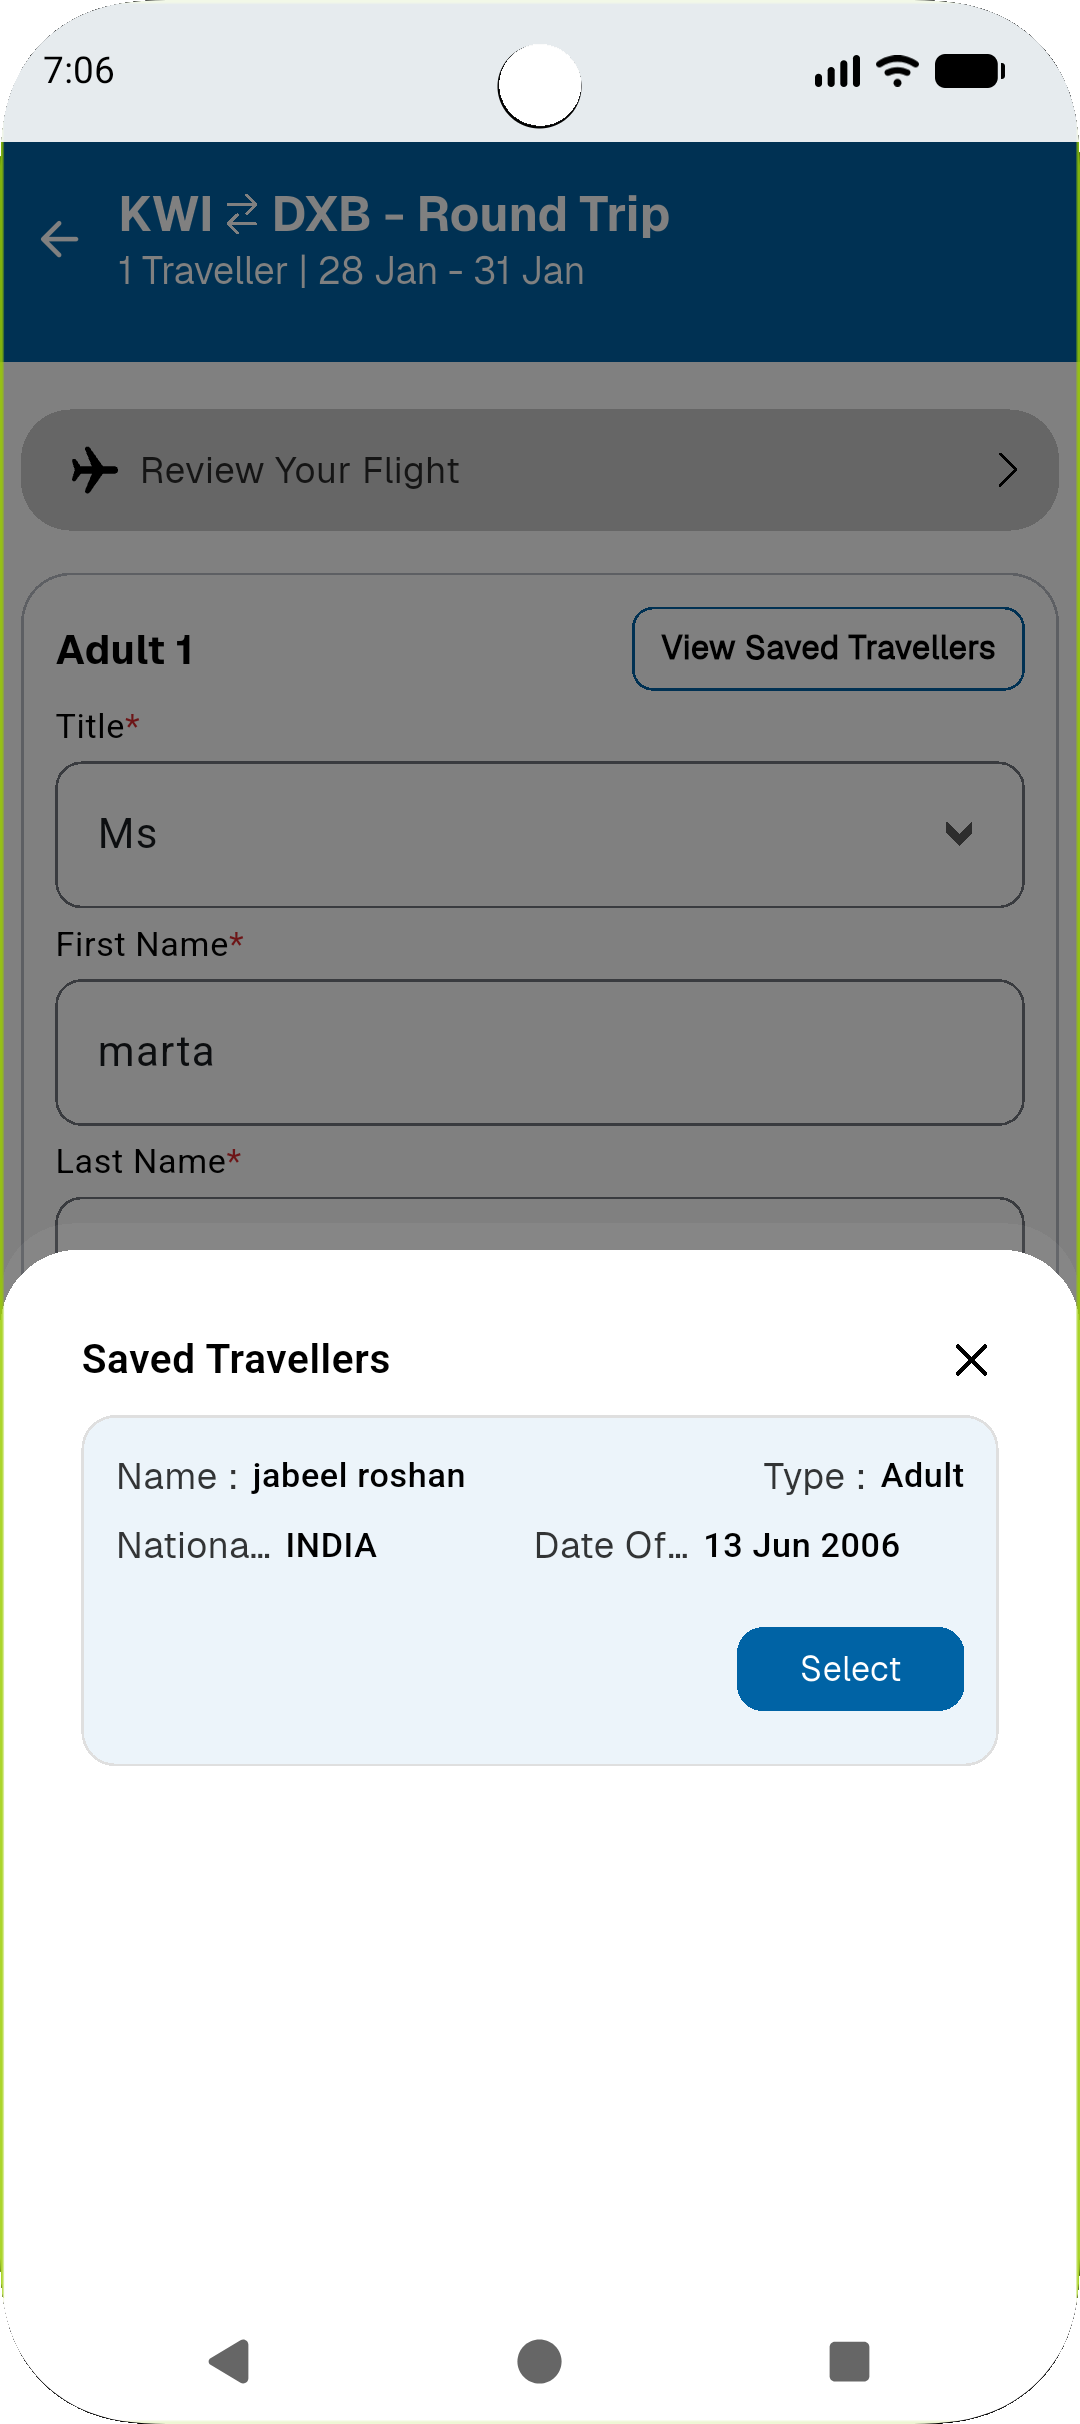This screenshot has width=1080, height=2424.
Task: Tap the Android recents square button
Action: [849, 2362]
